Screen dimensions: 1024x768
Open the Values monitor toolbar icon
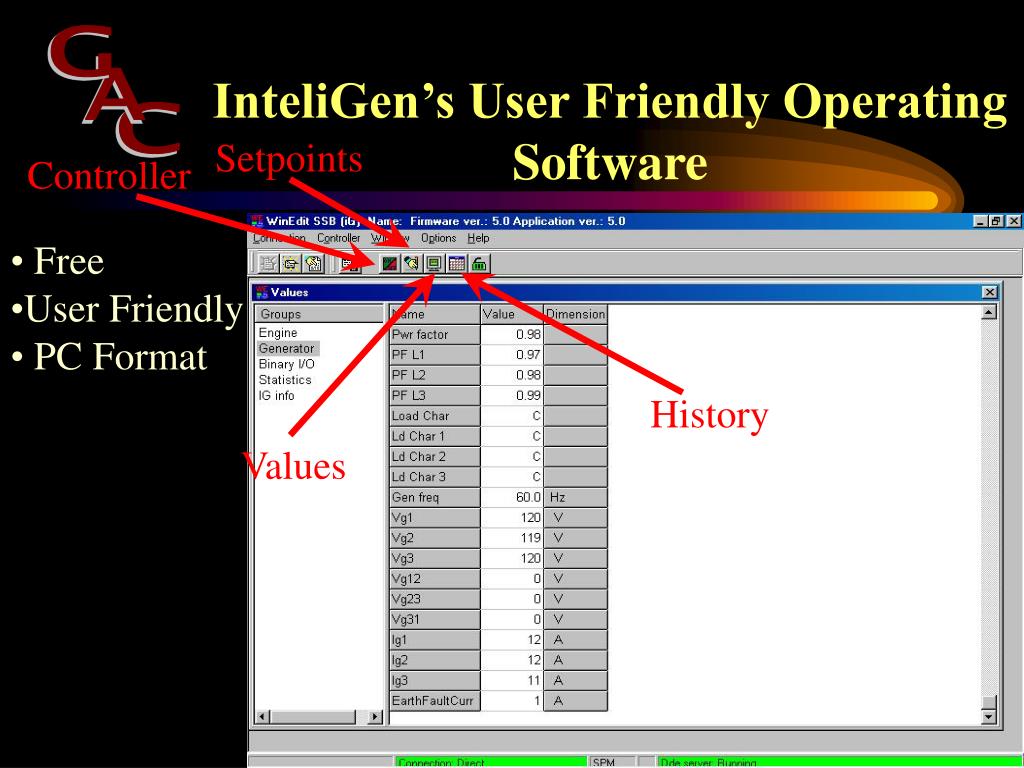434,264
